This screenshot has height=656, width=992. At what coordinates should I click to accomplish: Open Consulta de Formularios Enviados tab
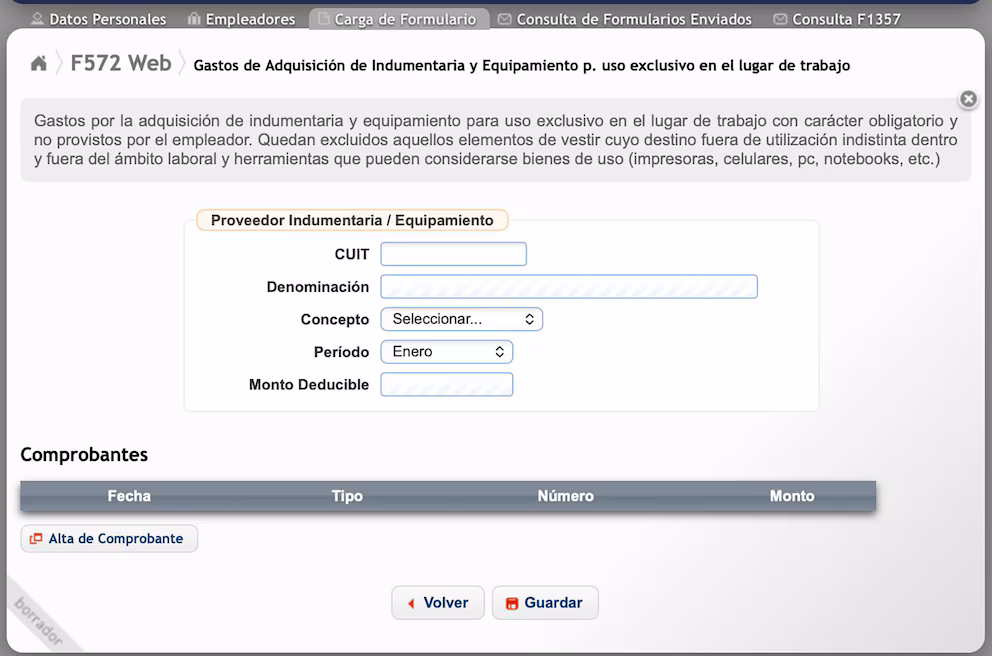[625, 20]
